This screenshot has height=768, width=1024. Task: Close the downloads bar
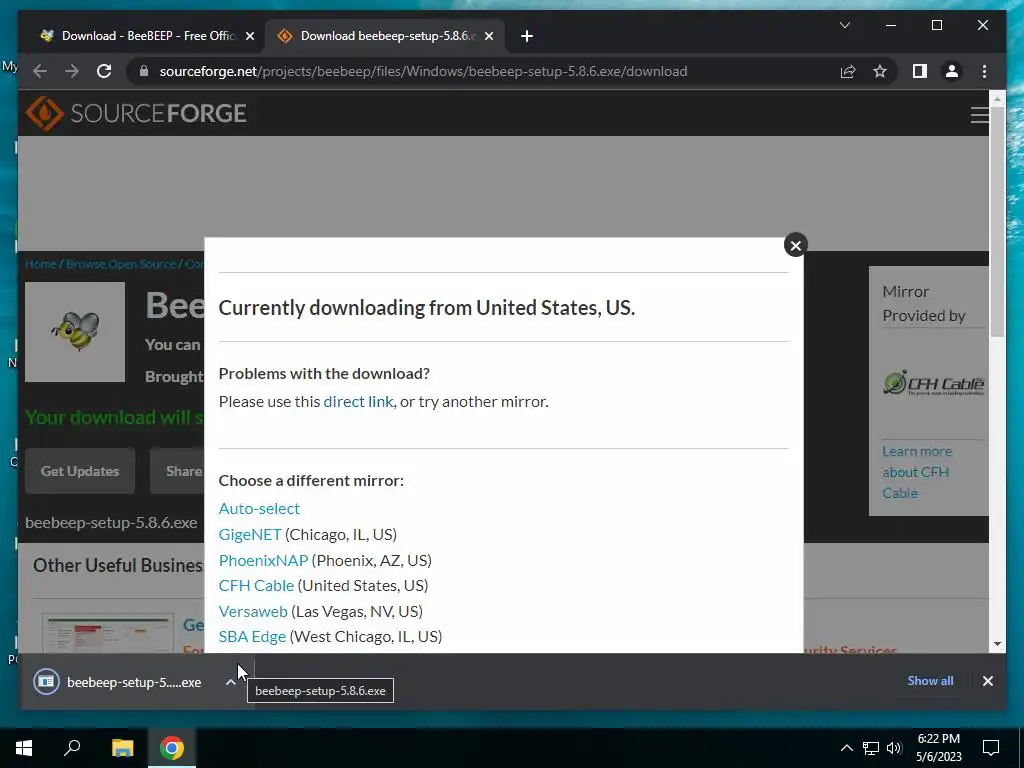point(987,681)
